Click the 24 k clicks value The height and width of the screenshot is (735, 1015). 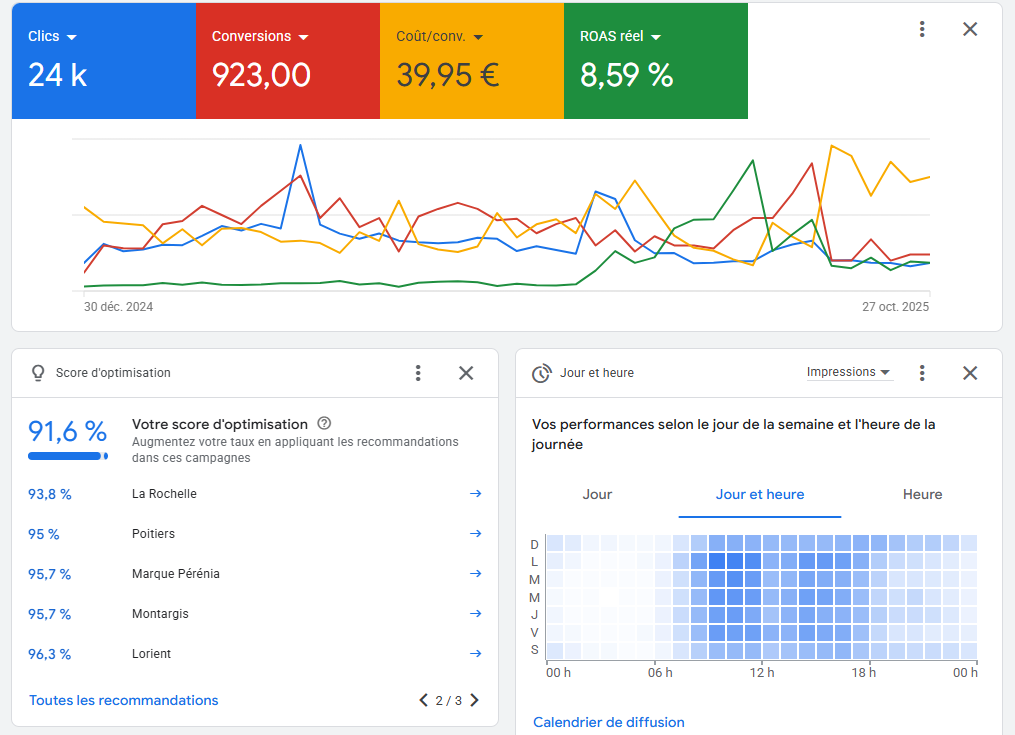tap(58, 75)
